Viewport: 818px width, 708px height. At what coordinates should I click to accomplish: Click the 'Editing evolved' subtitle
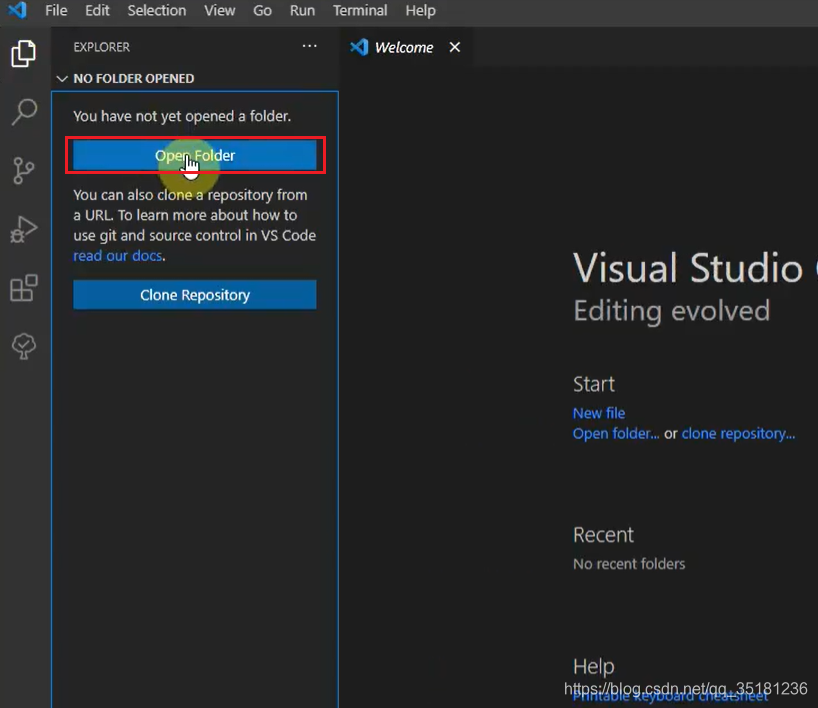pyautogui.click(x=671, y=311)
